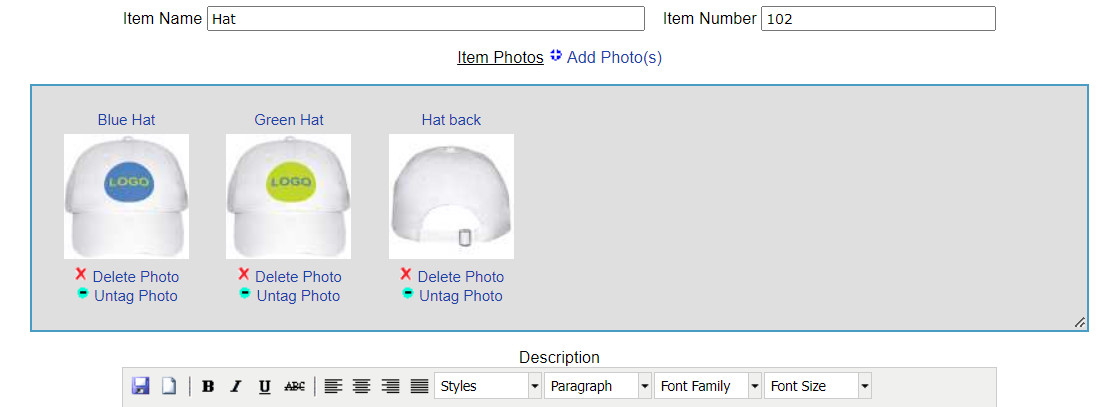Toggle italic formatting
Screen dimensions: 1120x407
[x=236, y=386]
